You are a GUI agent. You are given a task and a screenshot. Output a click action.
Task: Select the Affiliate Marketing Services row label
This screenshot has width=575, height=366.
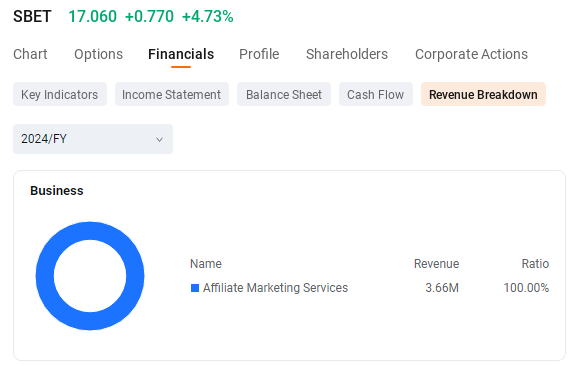[x=275, y=288]
